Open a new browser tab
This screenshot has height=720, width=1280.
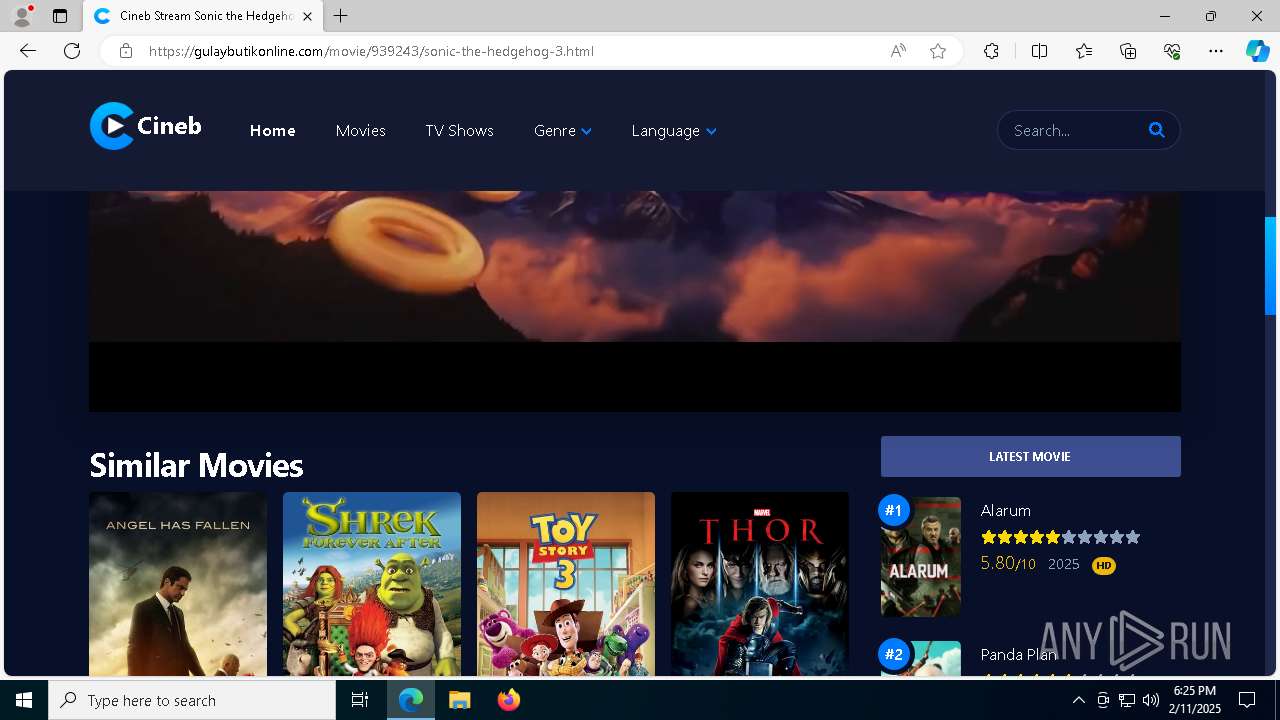point(341,16)
